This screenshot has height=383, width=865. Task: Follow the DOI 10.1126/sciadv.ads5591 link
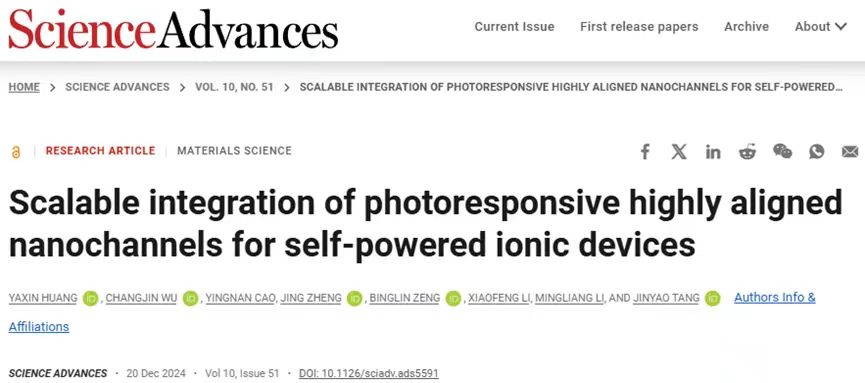coord(369,373)
